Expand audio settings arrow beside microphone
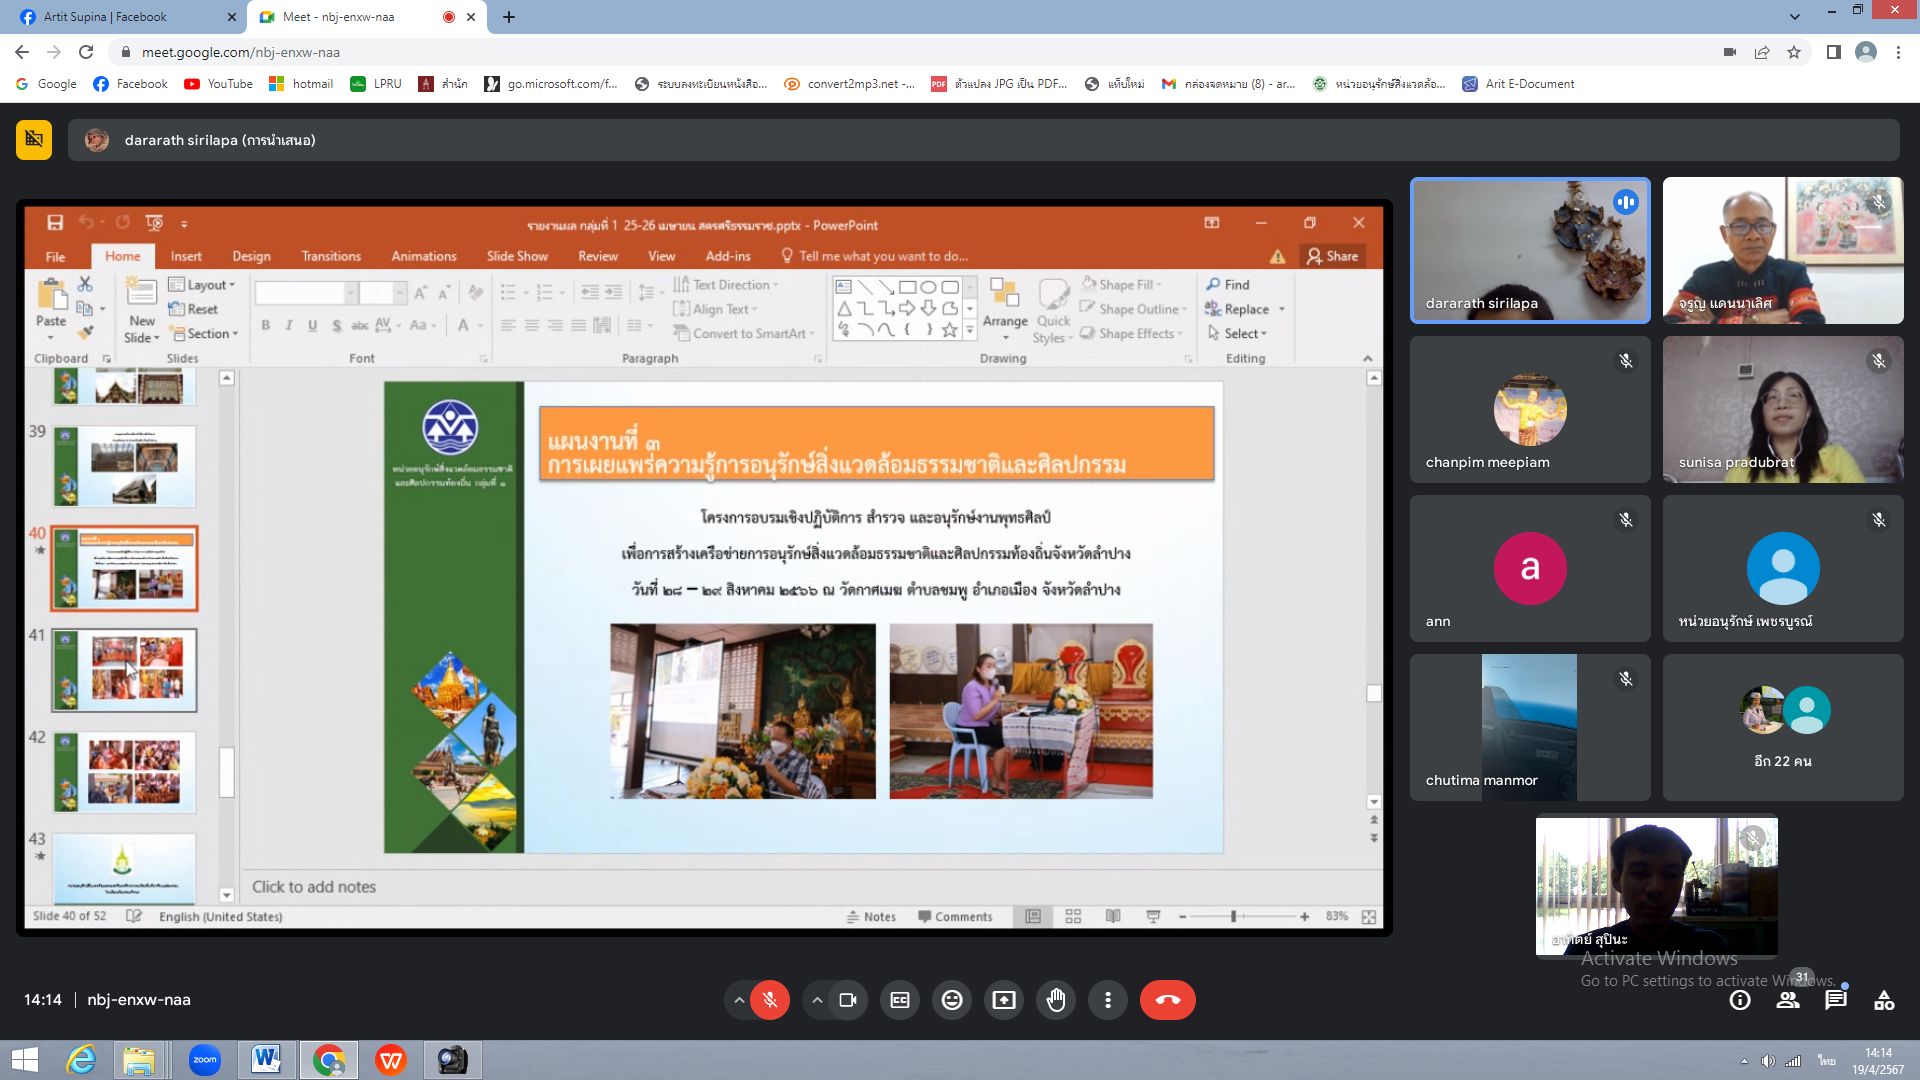Viewport: 1920px width, 1080px height. (x=739, y=1000)
